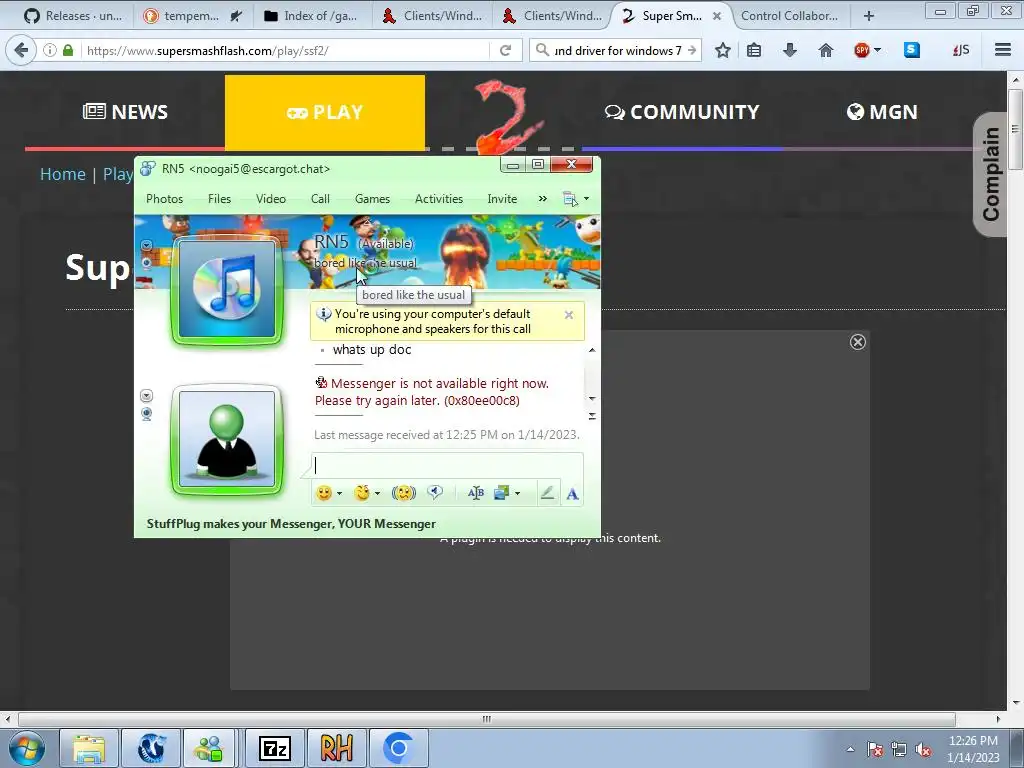Click the JS toggle extension icon
This screenshot has height=768, width=1024.
coord(961,50)
